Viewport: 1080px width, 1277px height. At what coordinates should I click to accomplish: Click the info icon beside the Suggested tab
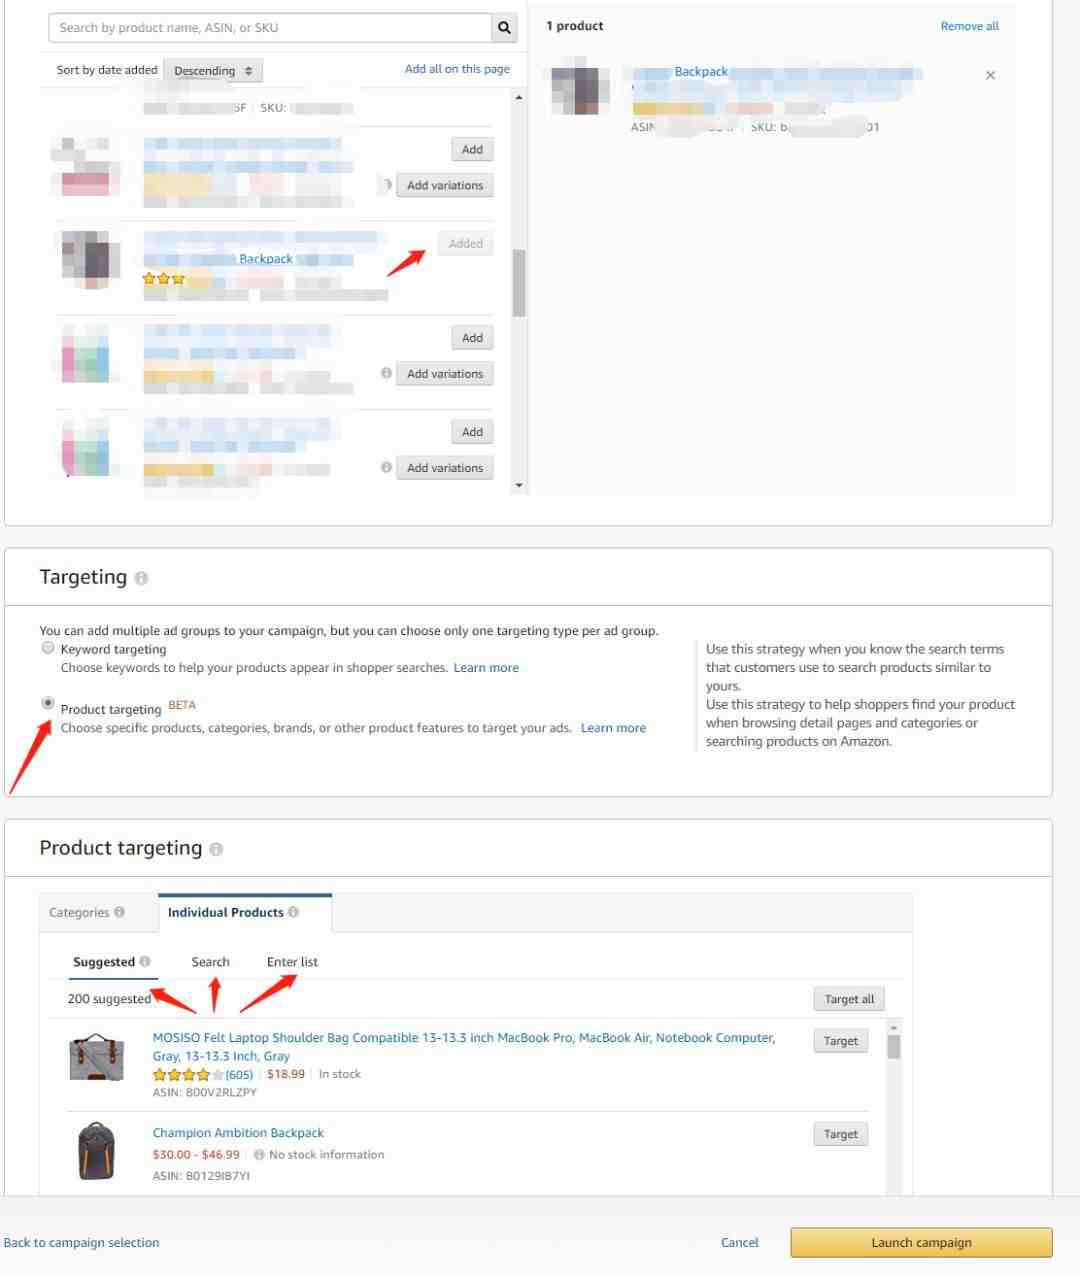tap(144, 961)
